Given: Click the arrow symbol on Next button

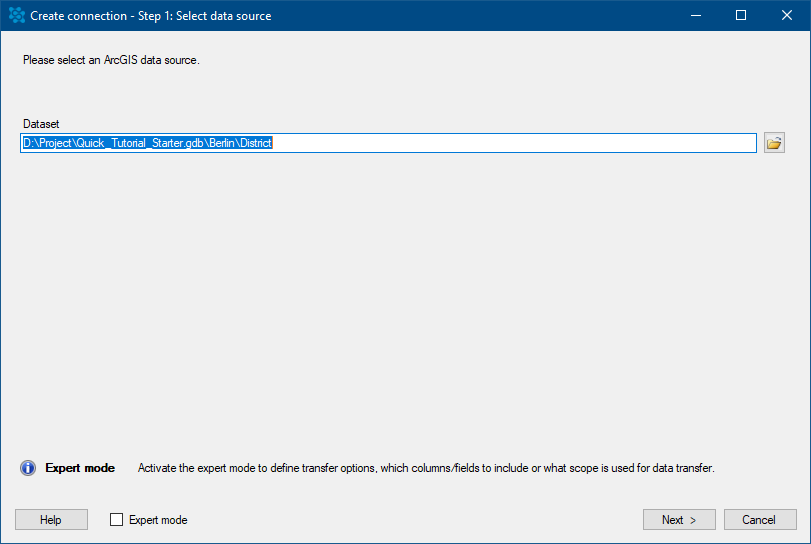Looking at the screenshot, I should point(693,520).
